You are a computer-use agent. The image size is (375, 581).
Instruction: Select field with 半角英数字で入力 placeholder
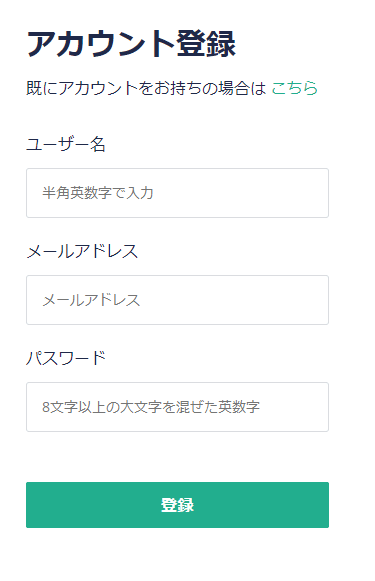(177, 193)
